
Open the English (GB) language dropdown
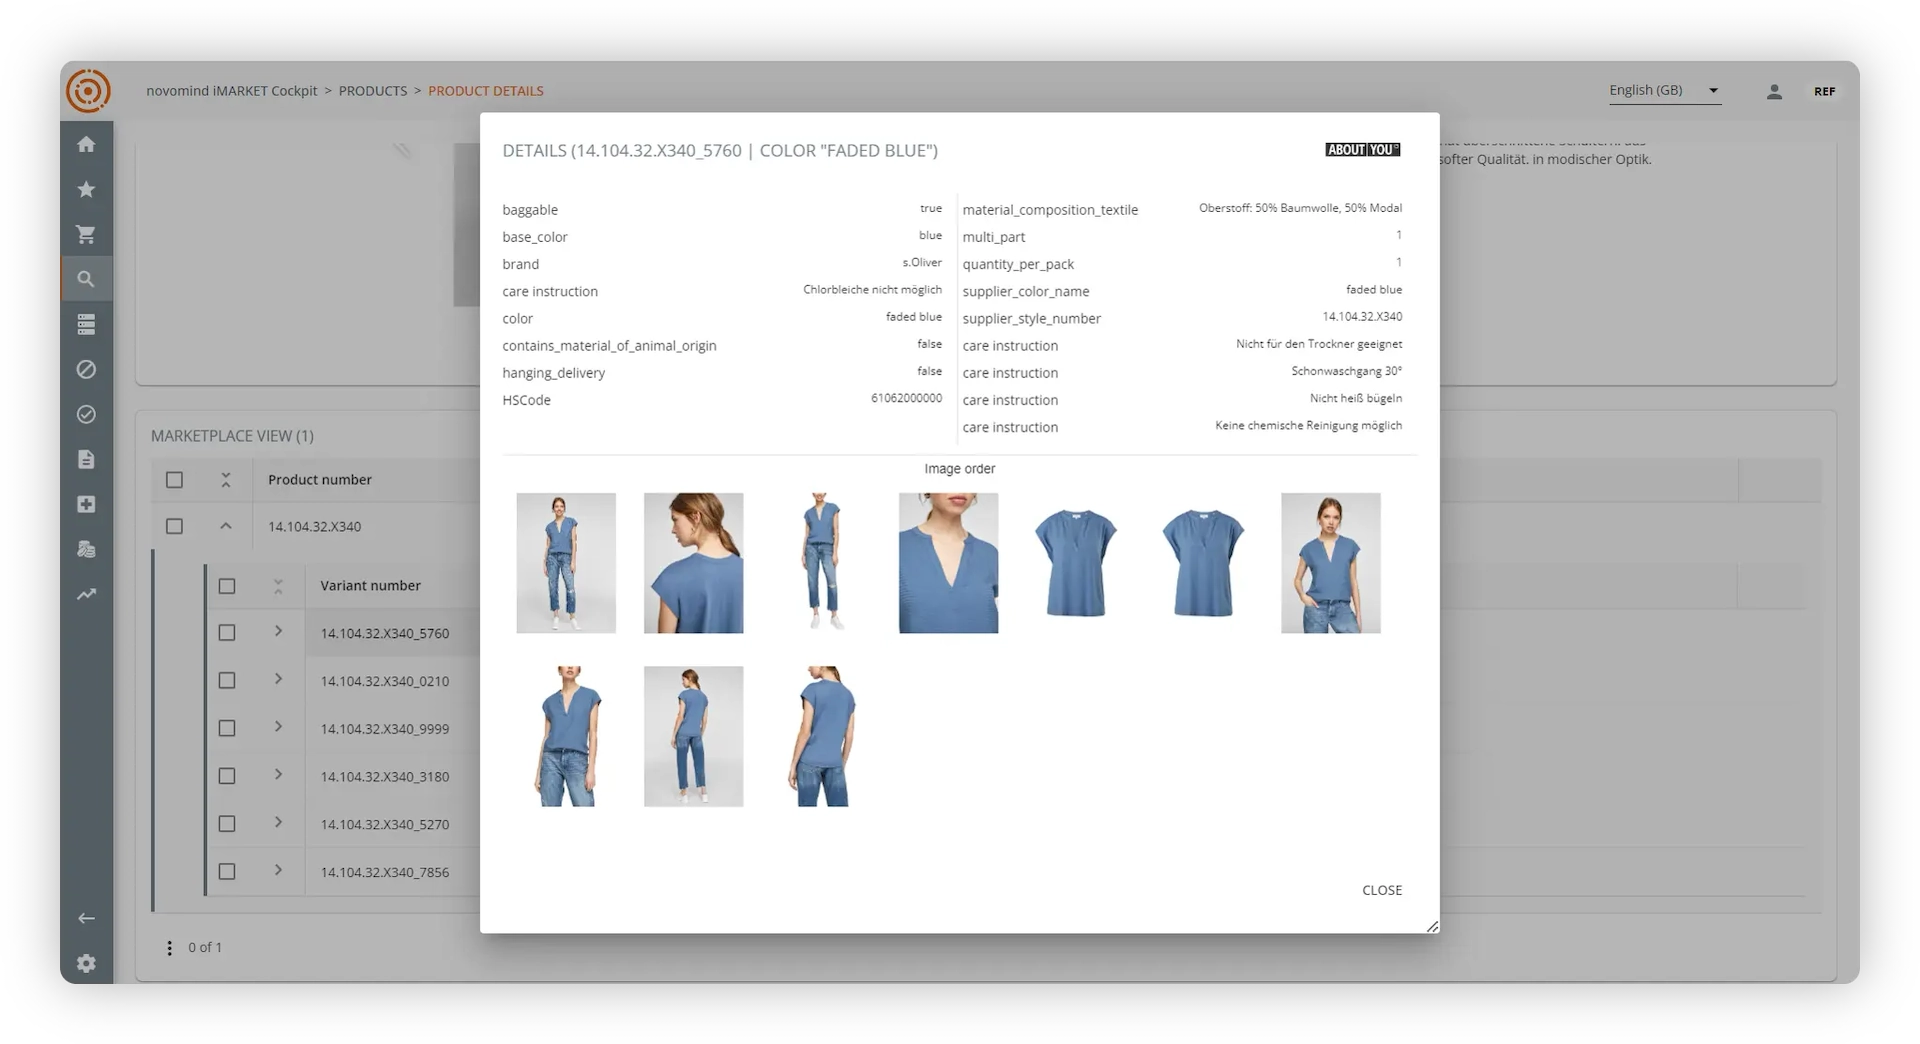1664,90
